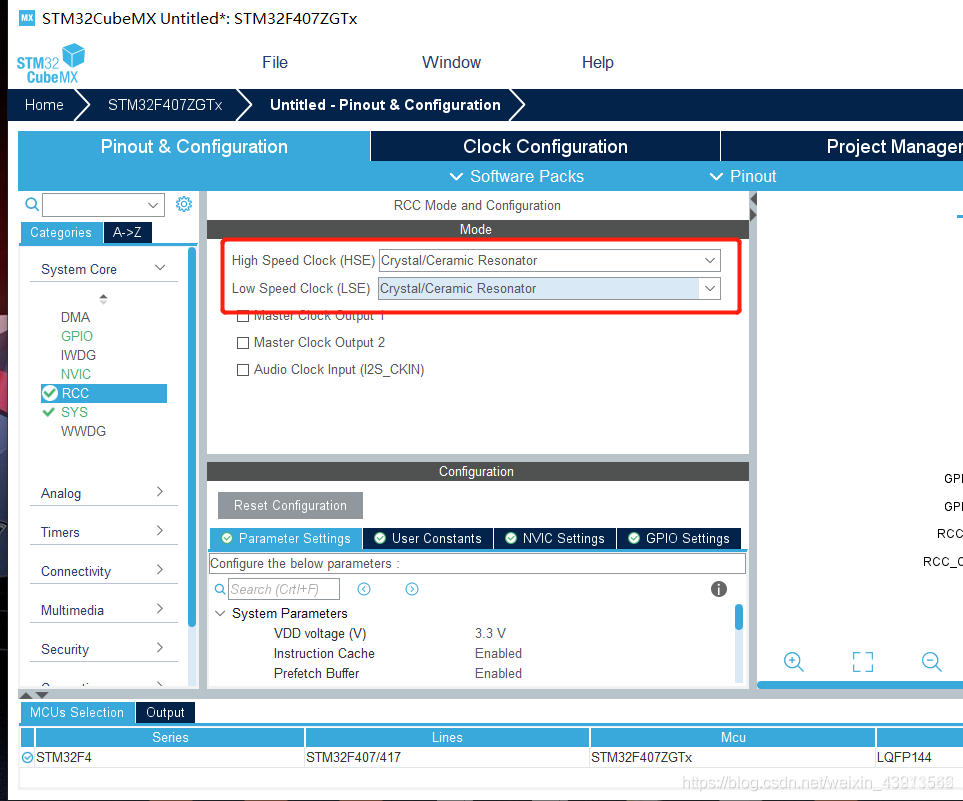Image resolution: width=963 pixels, height=801 pixels.
Task: Switch to the Output tab
Action: (x=165, y=713)
